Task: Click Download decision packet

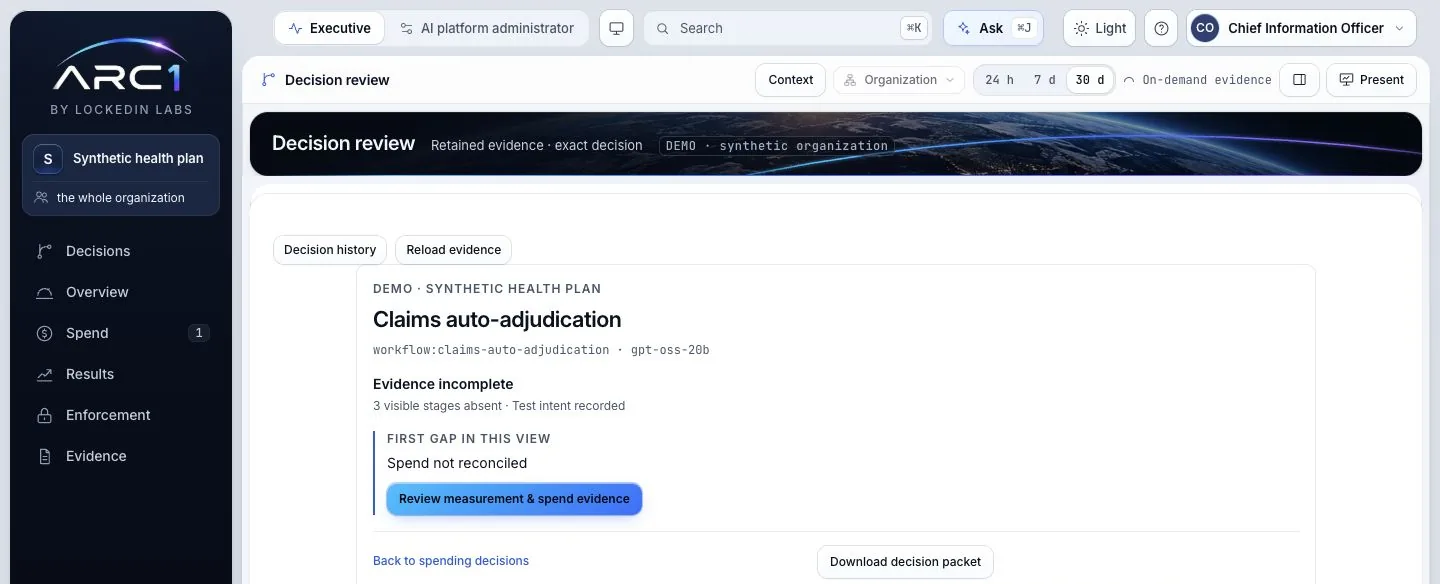Action: [905, 562]
